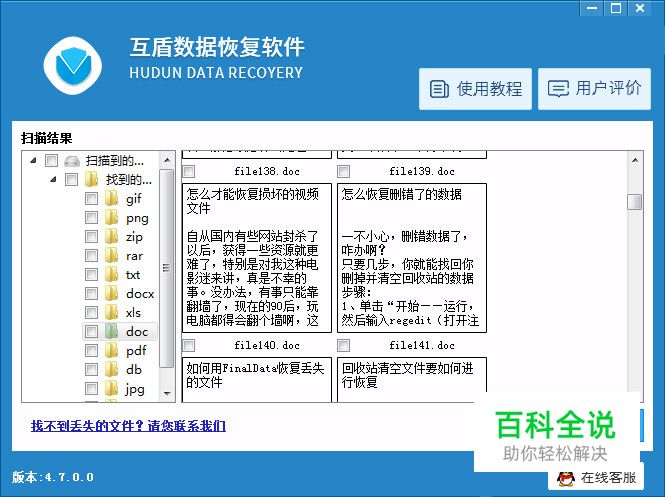Click tree panel scroll up arrow

coord(167,160)
